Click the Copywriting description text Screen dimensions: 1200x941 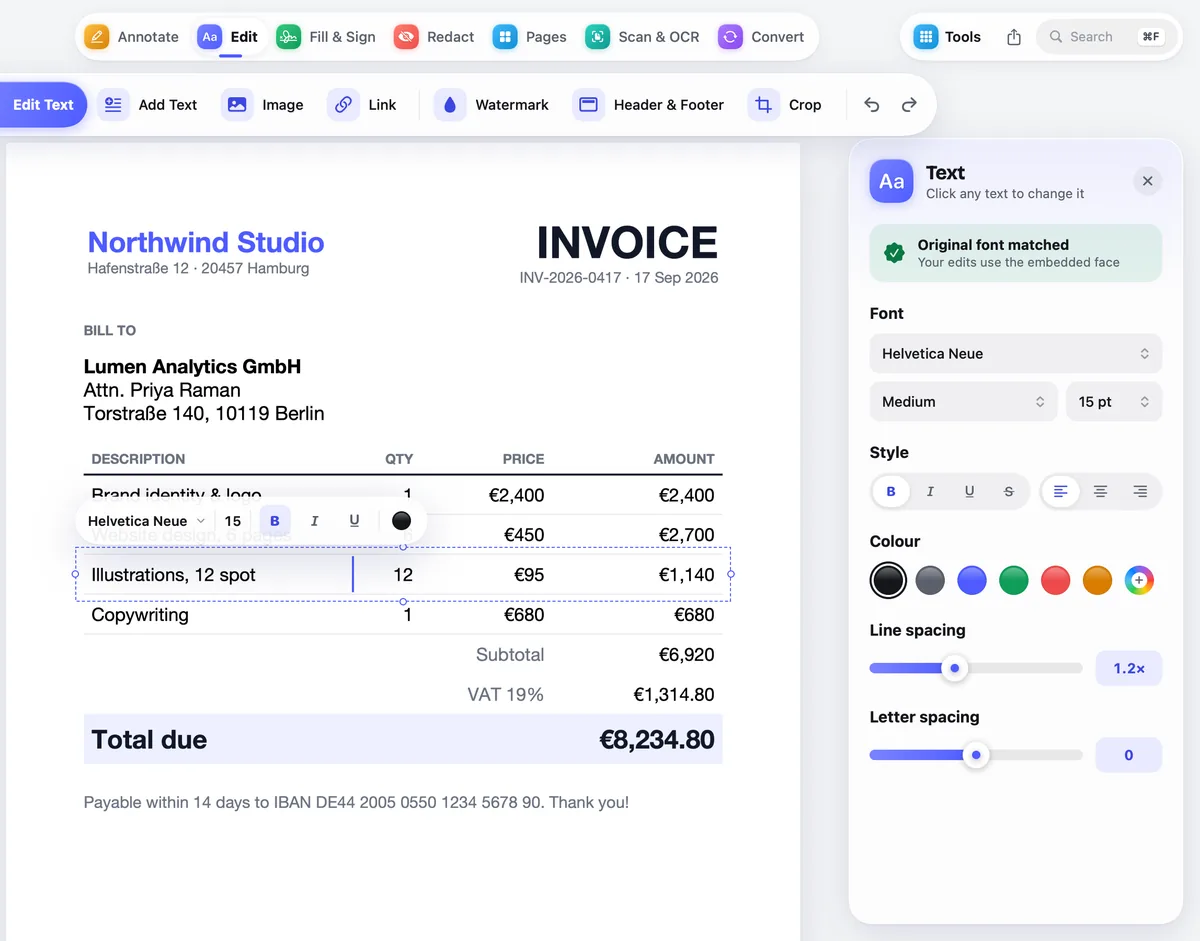(140, 615)
